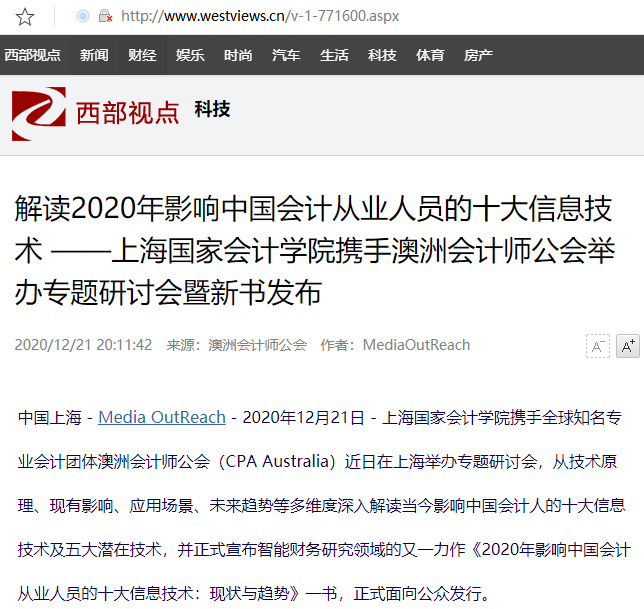Click the bookmark star icon

coord(25,17)
